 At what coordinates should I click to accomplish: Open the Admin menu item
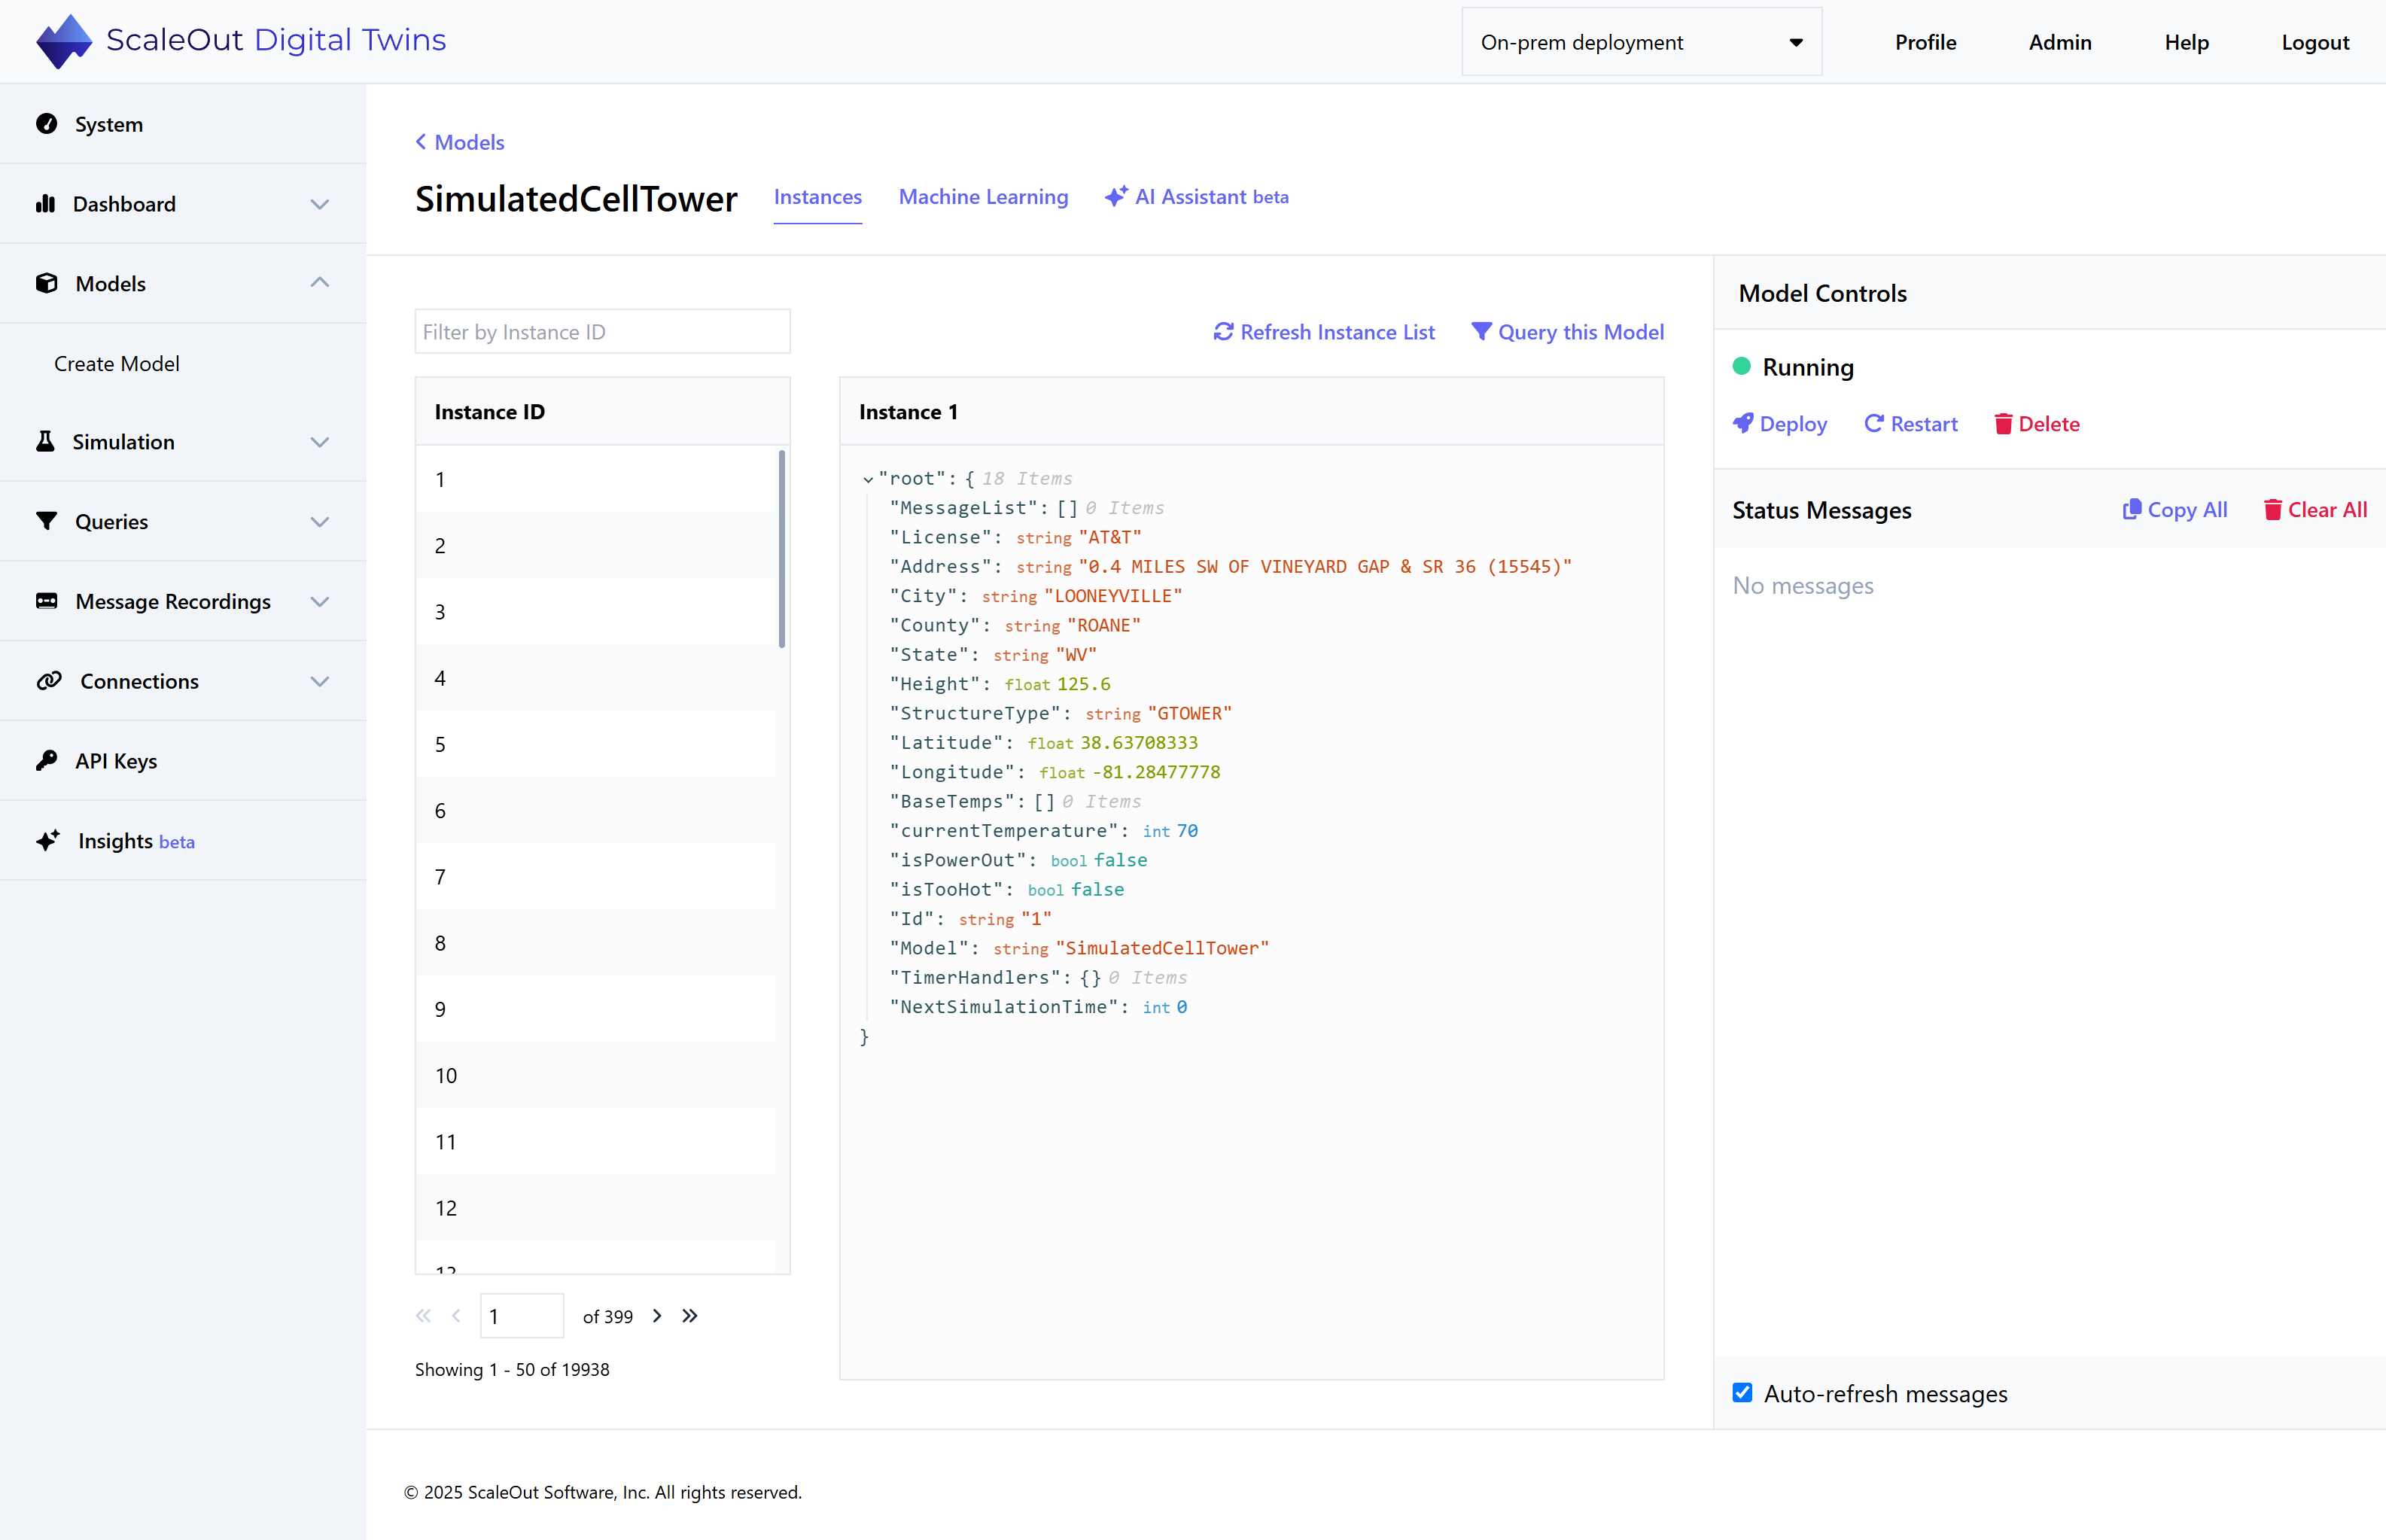pos(2060,42)
